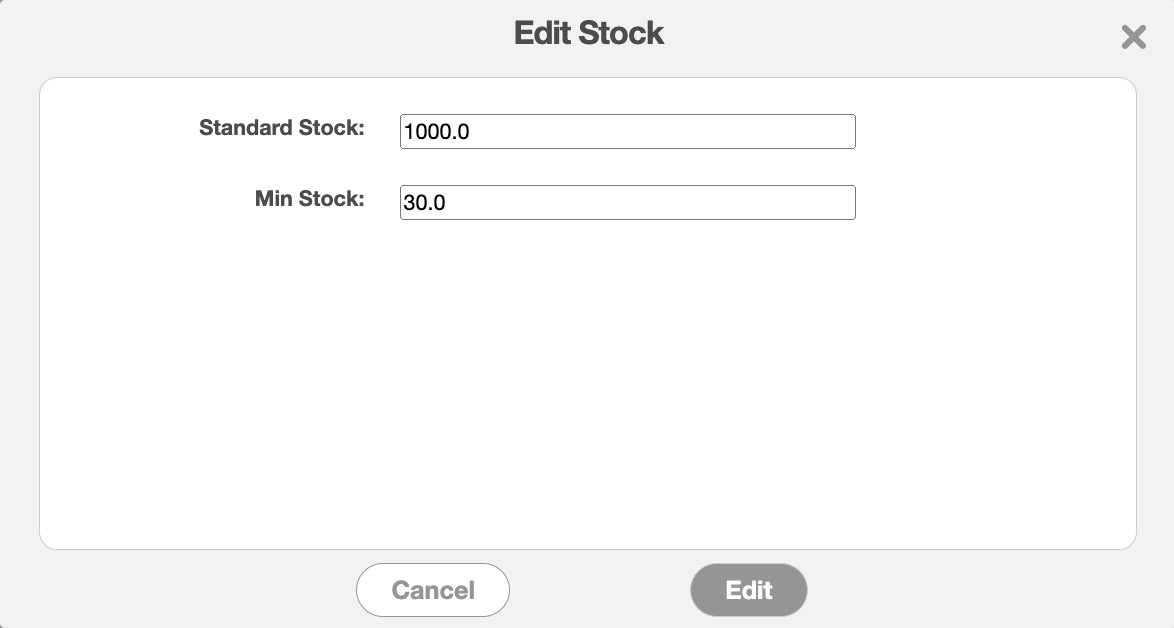Place cursor in the 30.0 value
The height and width of the screenshot is (628, 1174).
(x=424, y=202)
